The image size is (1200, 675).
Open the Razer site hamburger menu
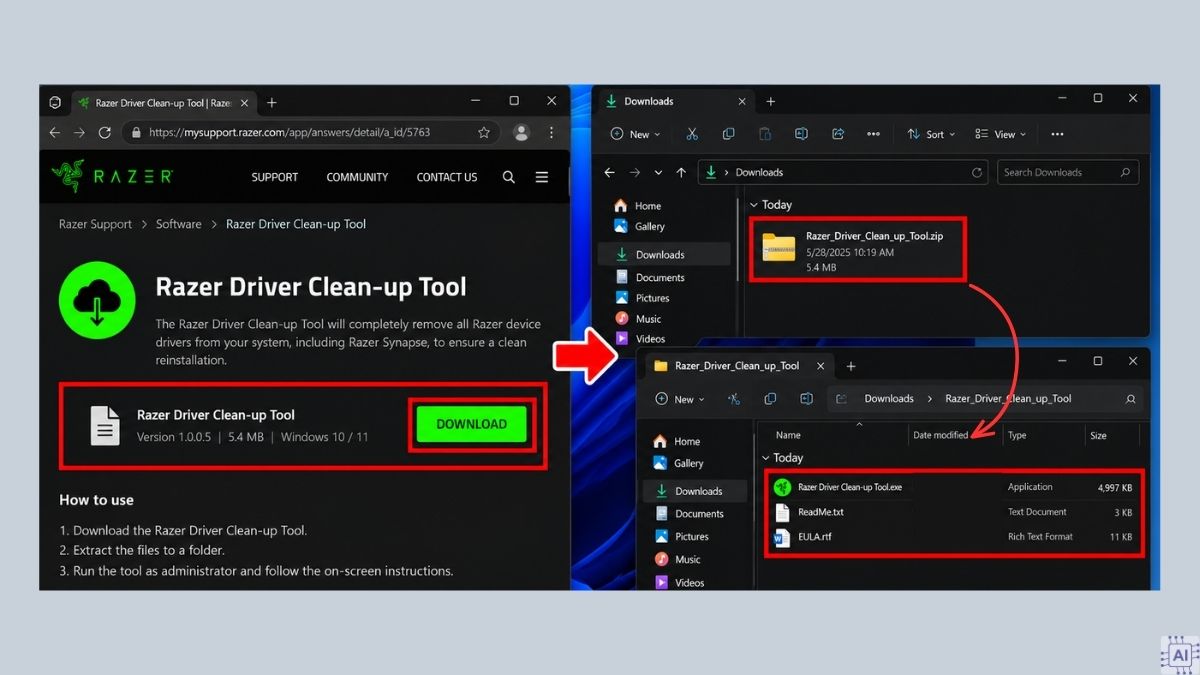tap(541, 177)
